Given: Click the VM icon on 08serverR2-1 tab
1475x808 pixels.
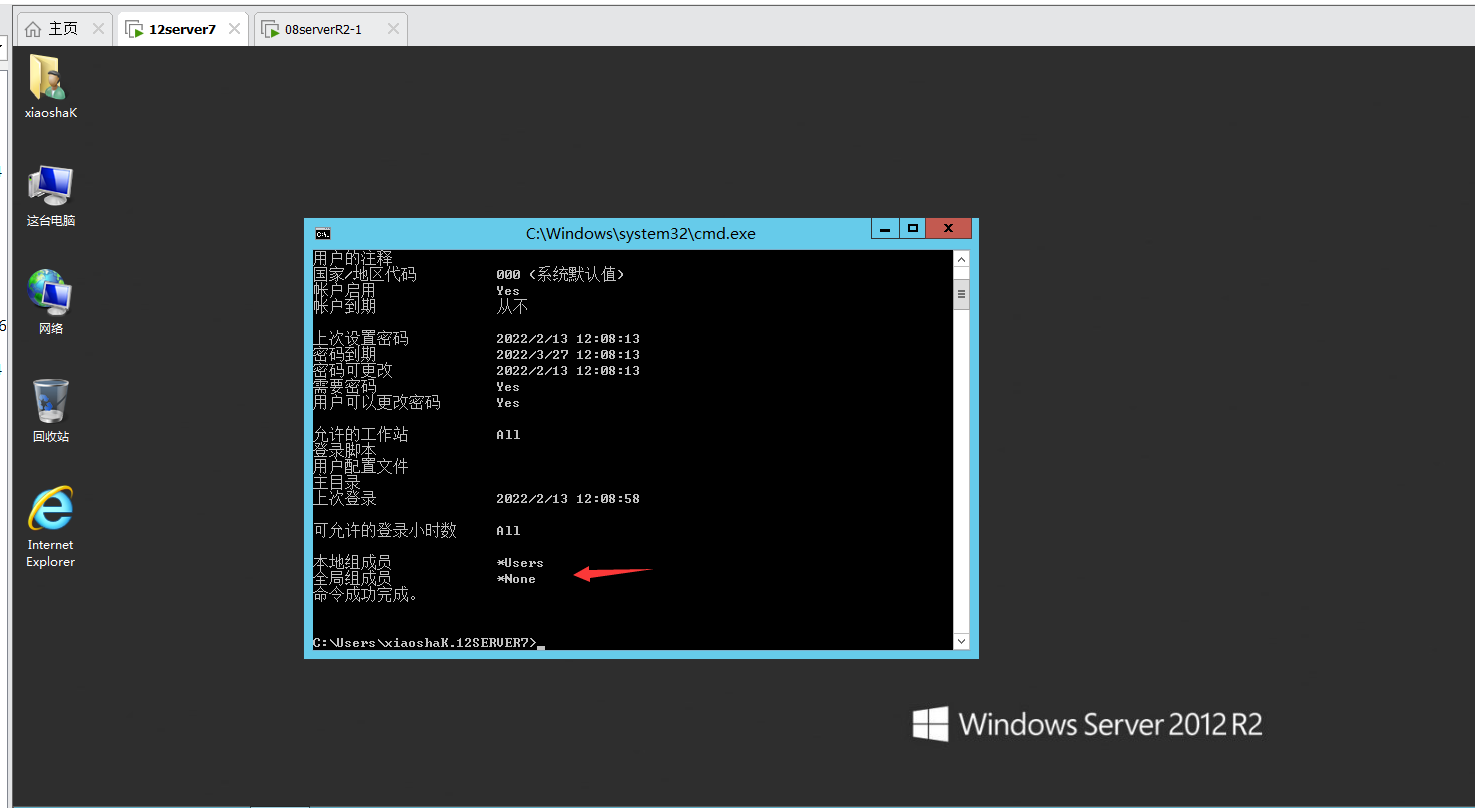Looking at the screenshot, I should (x=270, y=29).
